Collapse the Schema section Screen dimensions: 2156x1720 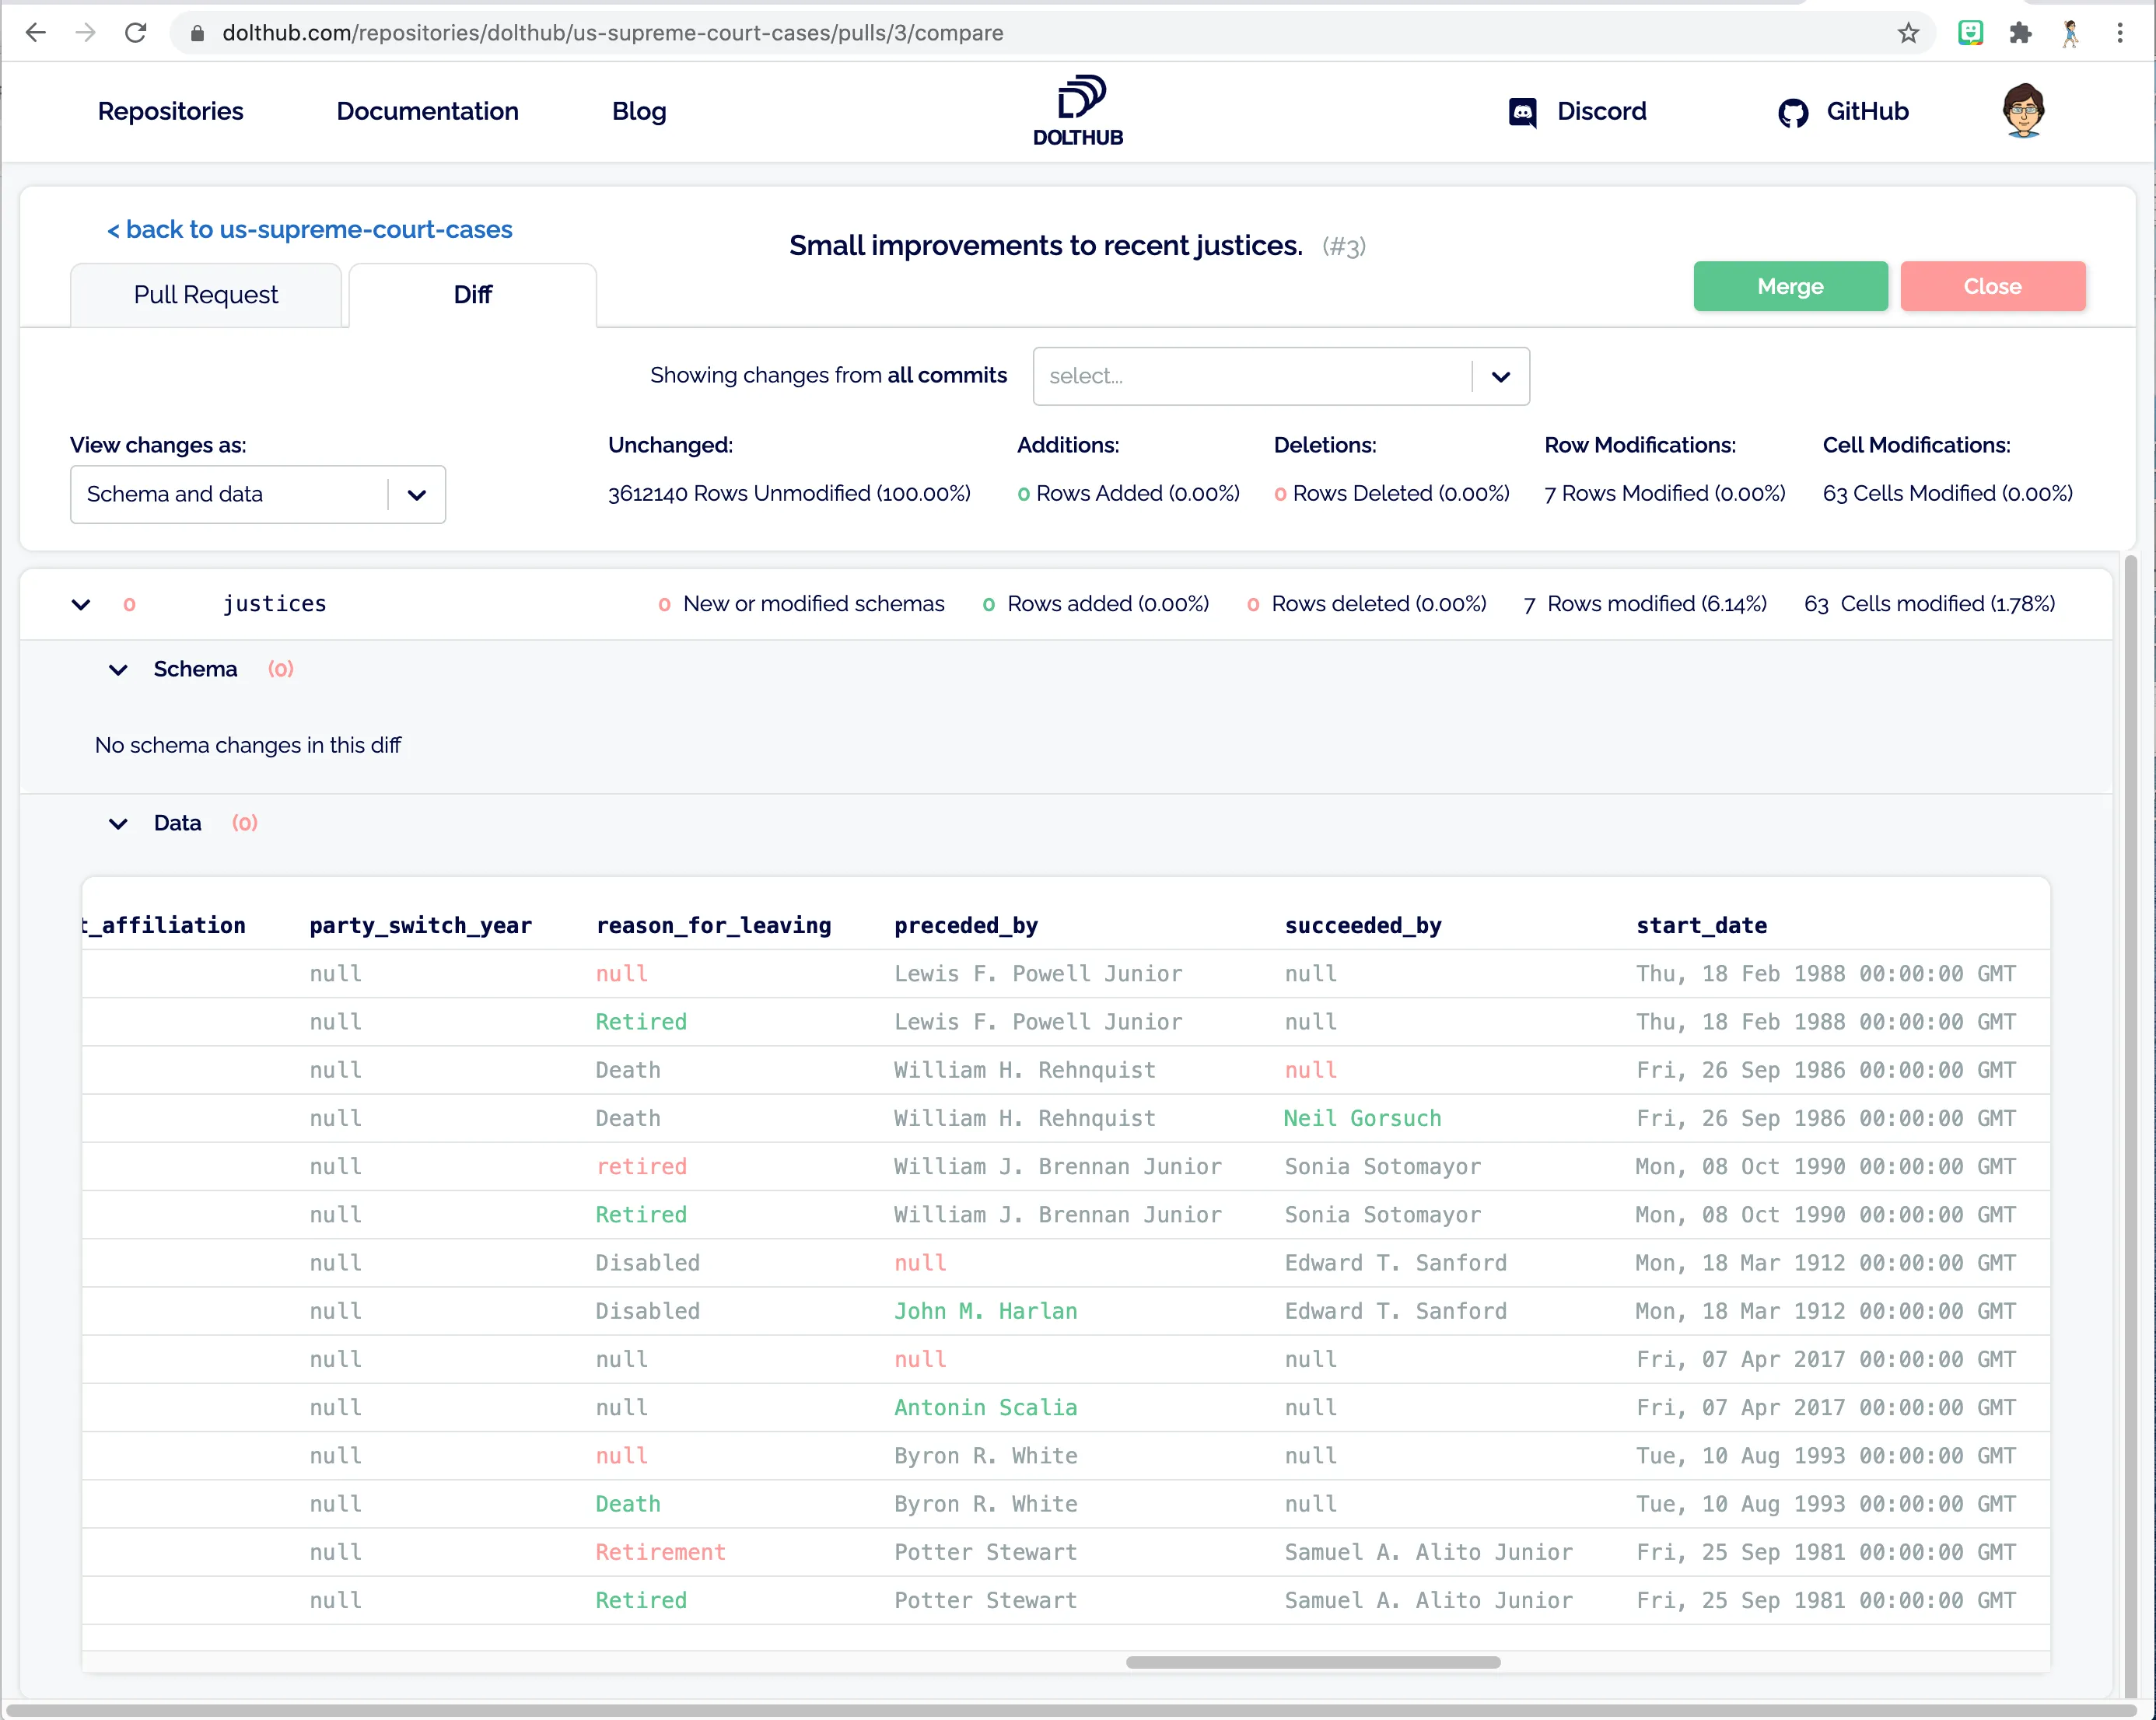118,669
